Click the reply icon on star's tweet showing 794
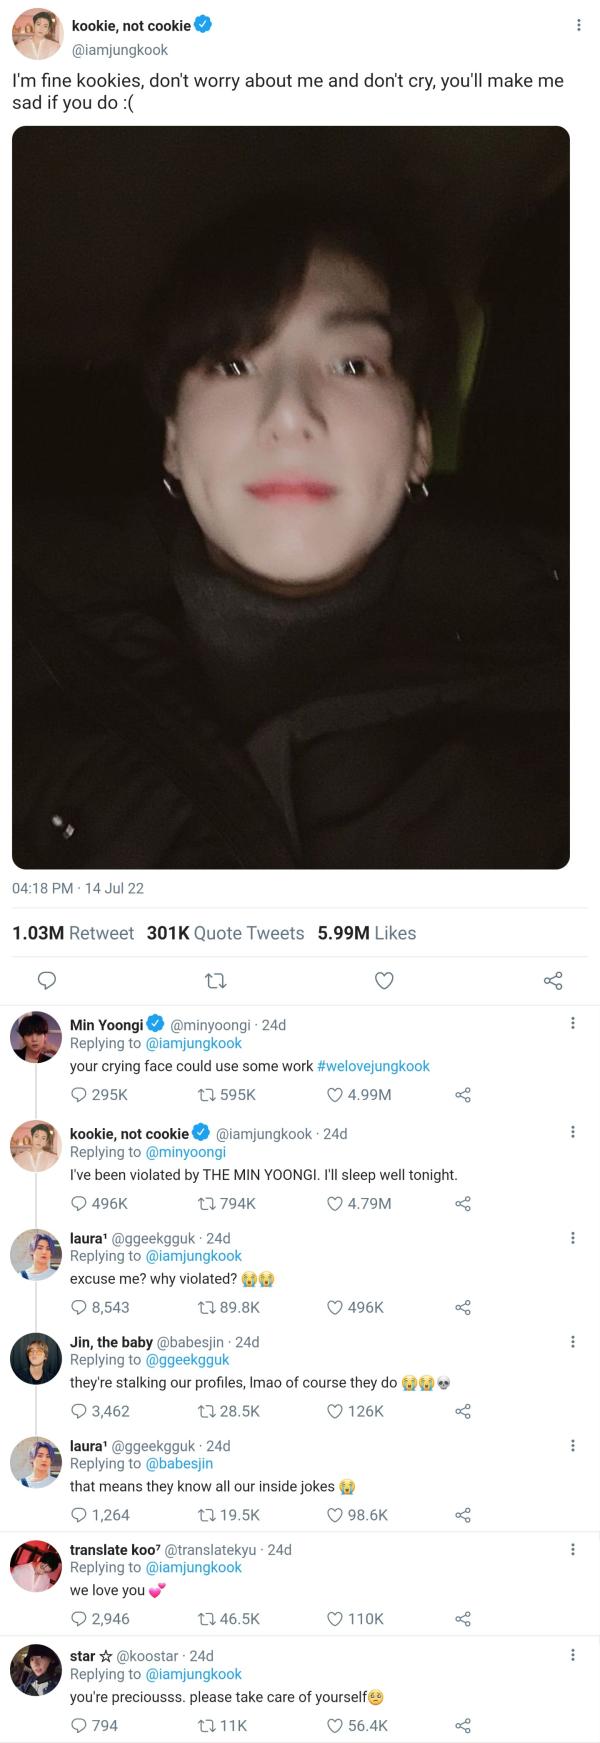600x1743 pixels. (79, 1726)
